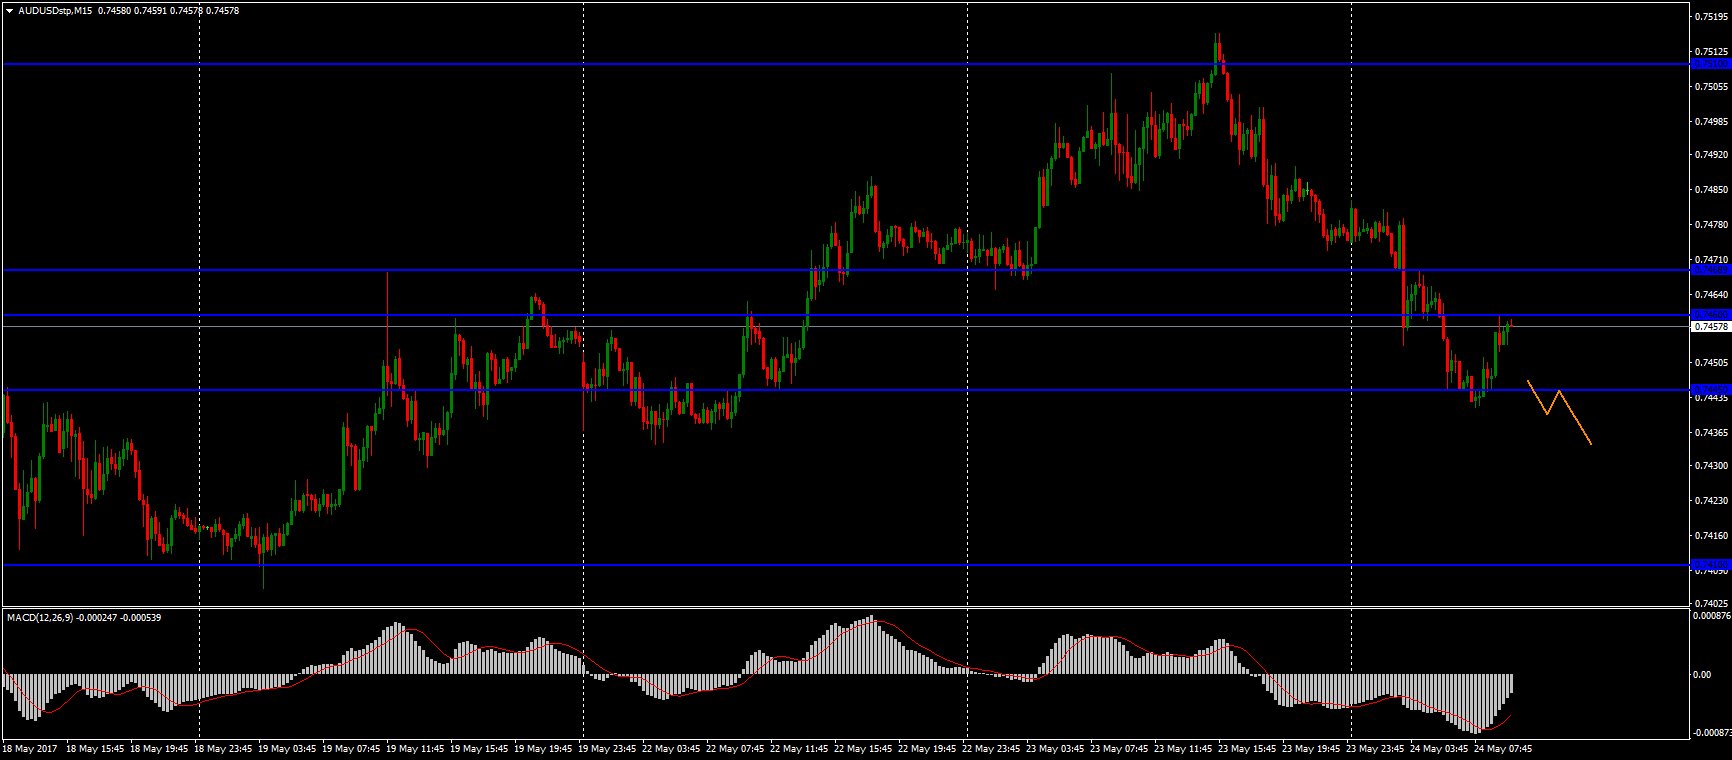Select the 0.74450 horizontal line price tag
This screenshot has width=1732, height=760.
1710,389
